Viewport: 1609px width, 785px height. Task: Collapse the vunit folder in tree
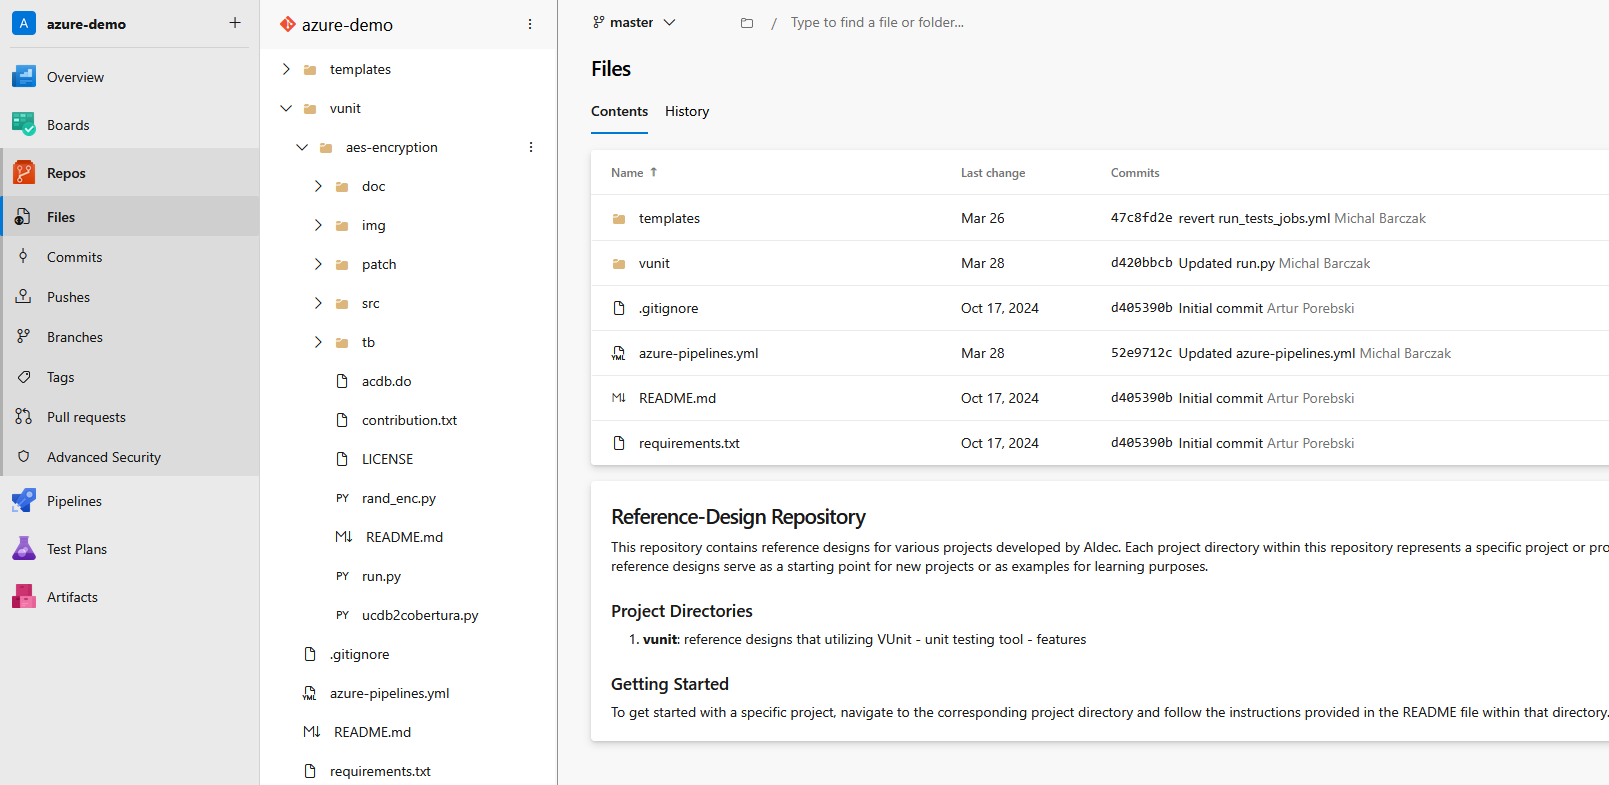pos(286,108)
